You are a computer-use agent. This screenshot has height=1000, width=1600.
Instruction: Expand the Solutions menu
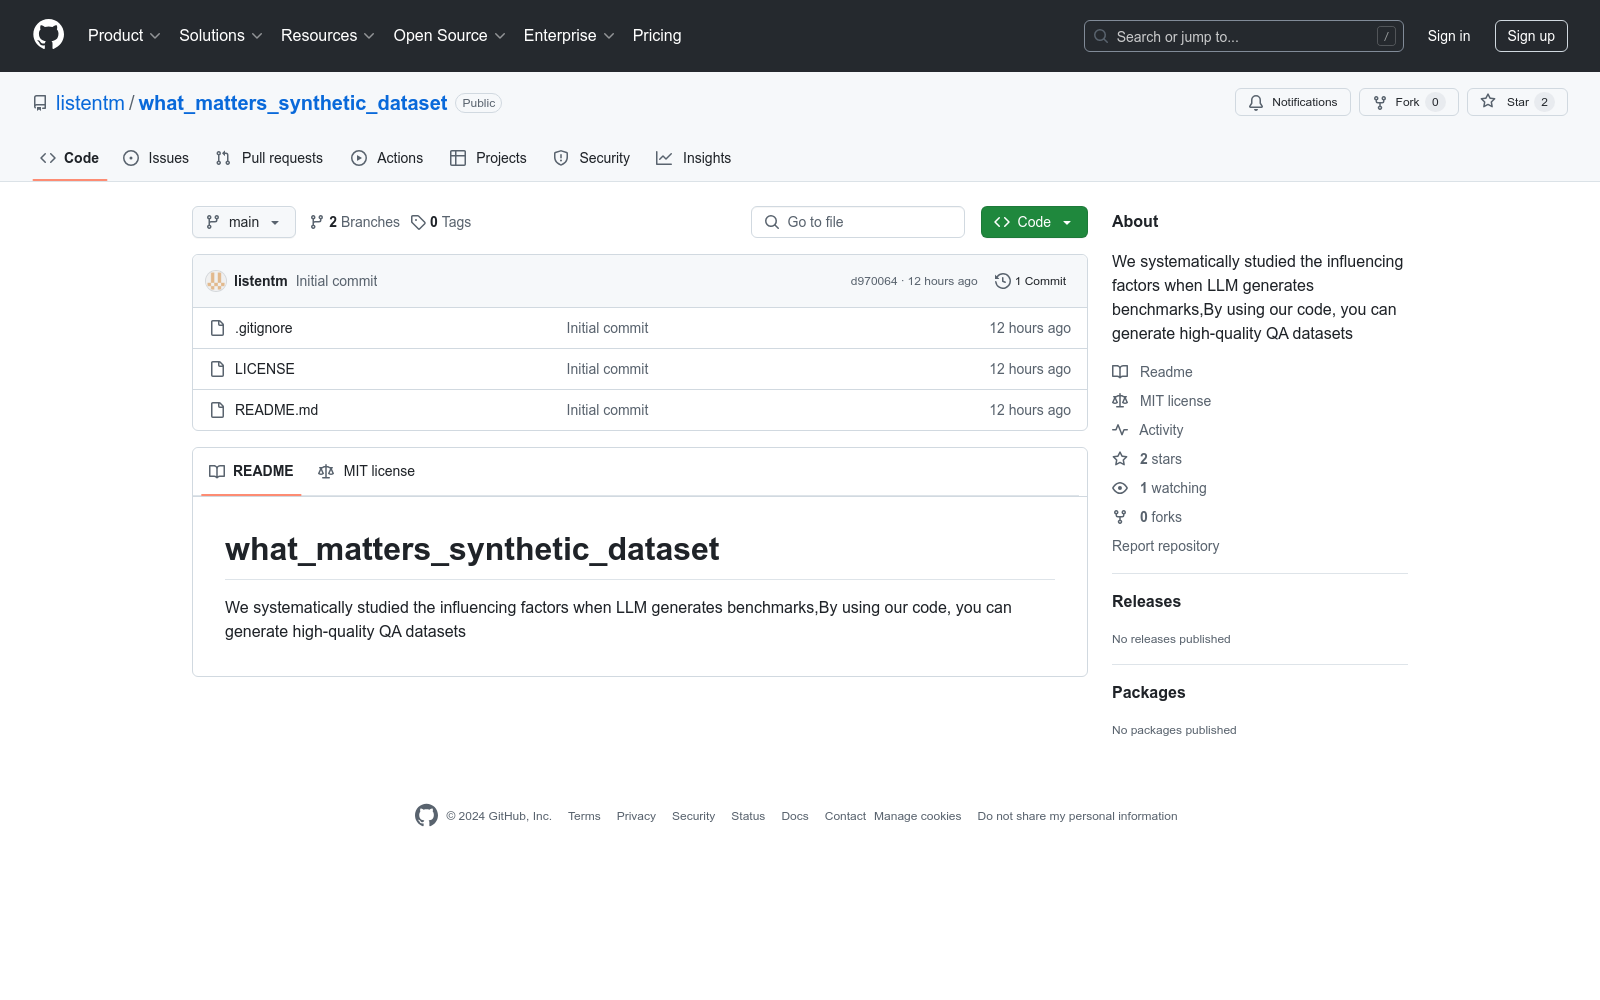221,36
